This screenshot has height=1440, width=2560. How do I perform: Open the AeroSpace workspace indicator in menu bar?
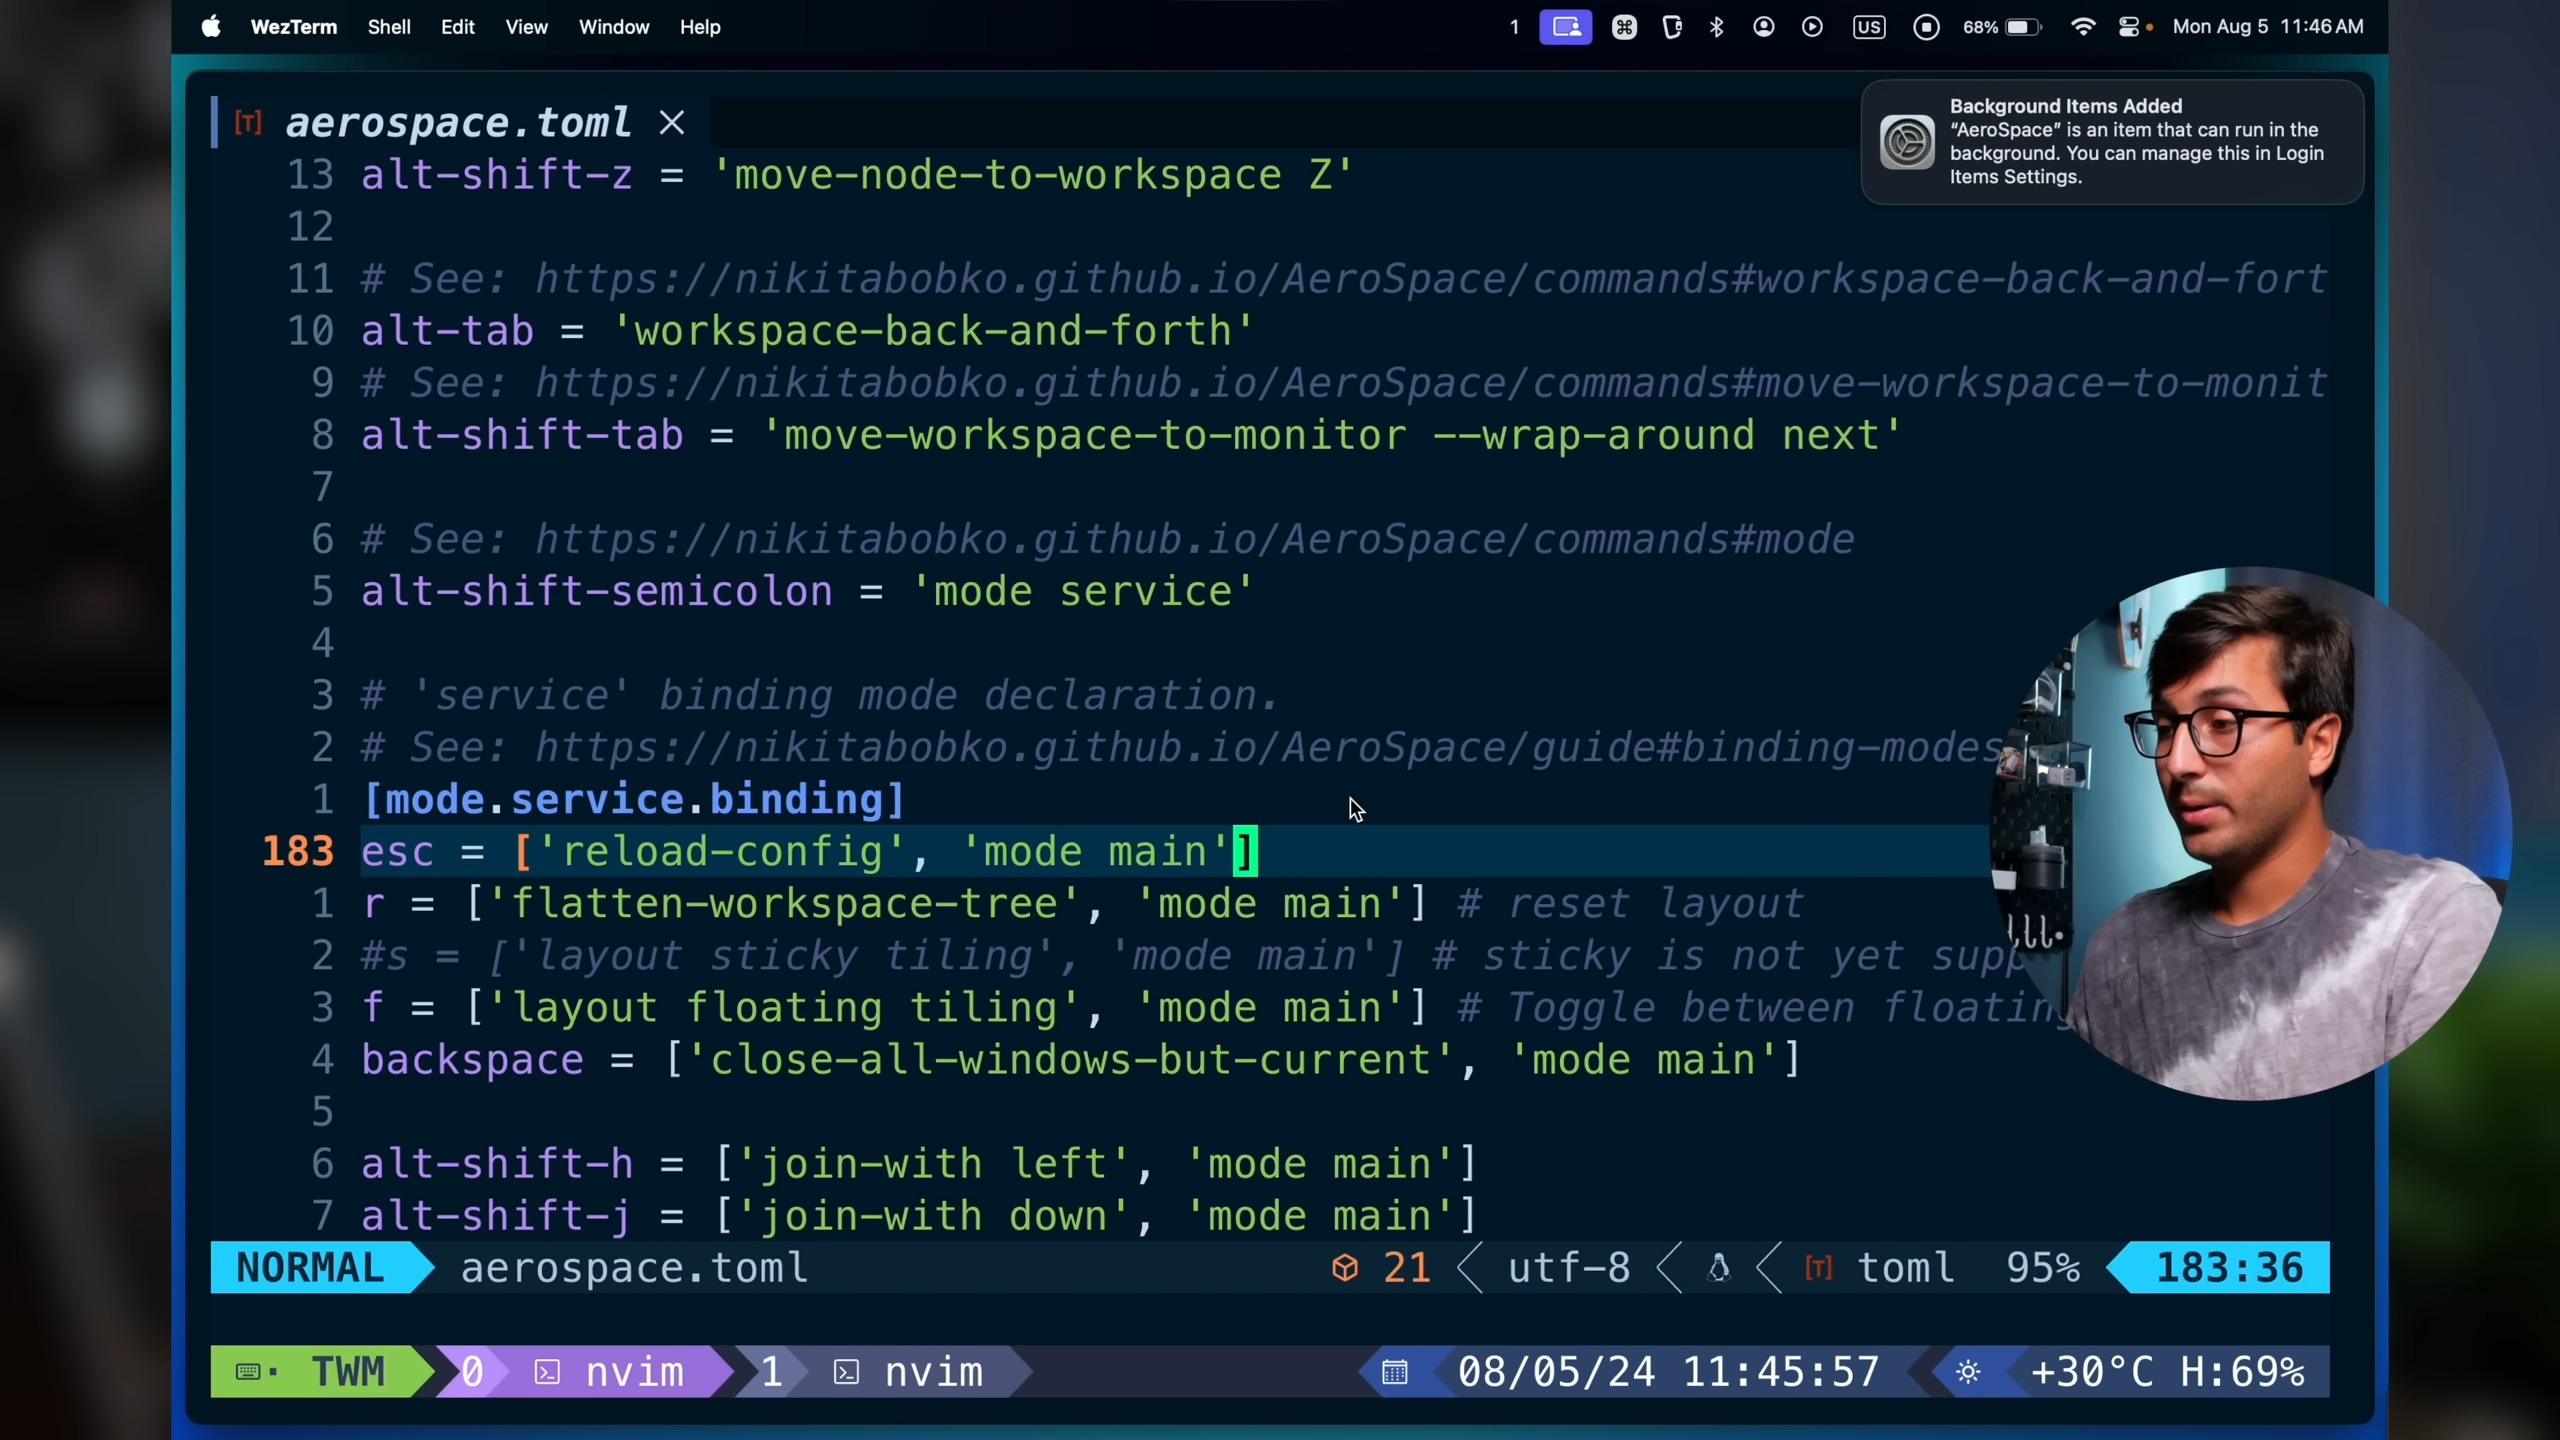(x=1514, y=27)
